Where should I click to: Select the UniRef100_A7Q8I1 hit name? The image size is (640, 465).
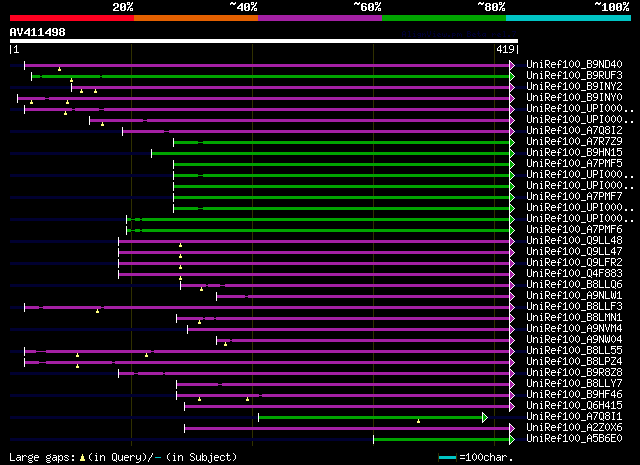pos(574,417)
